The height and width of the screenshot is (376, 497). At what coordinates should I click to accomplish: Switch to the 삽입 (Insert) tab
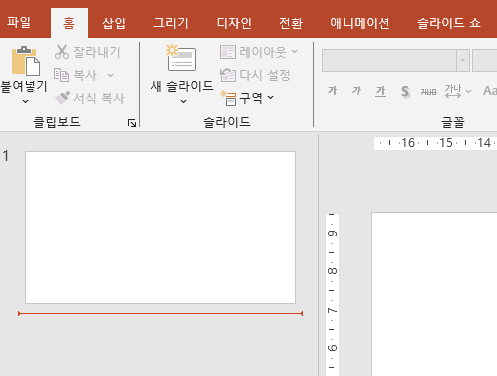click(114, 23)
